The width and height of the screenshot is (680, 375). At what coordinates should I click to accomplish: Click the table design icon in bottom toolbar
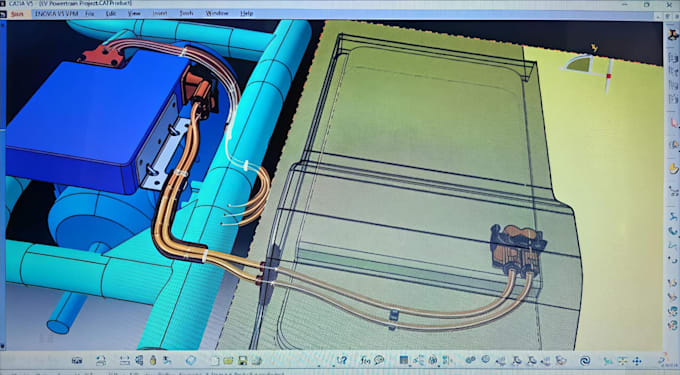(404, 360)
